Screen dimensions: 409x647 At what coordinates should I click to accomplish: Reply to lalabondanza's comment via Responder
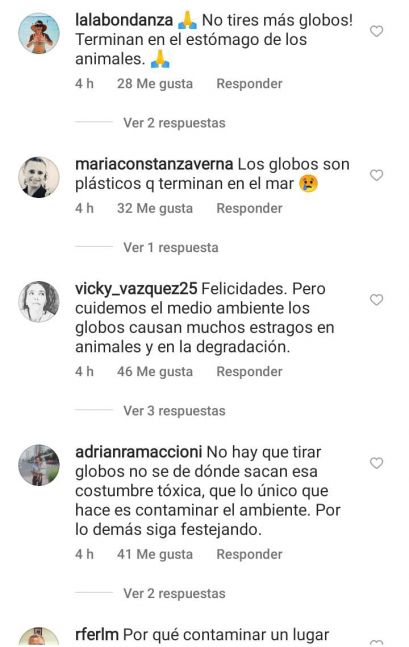coord(249,83)
